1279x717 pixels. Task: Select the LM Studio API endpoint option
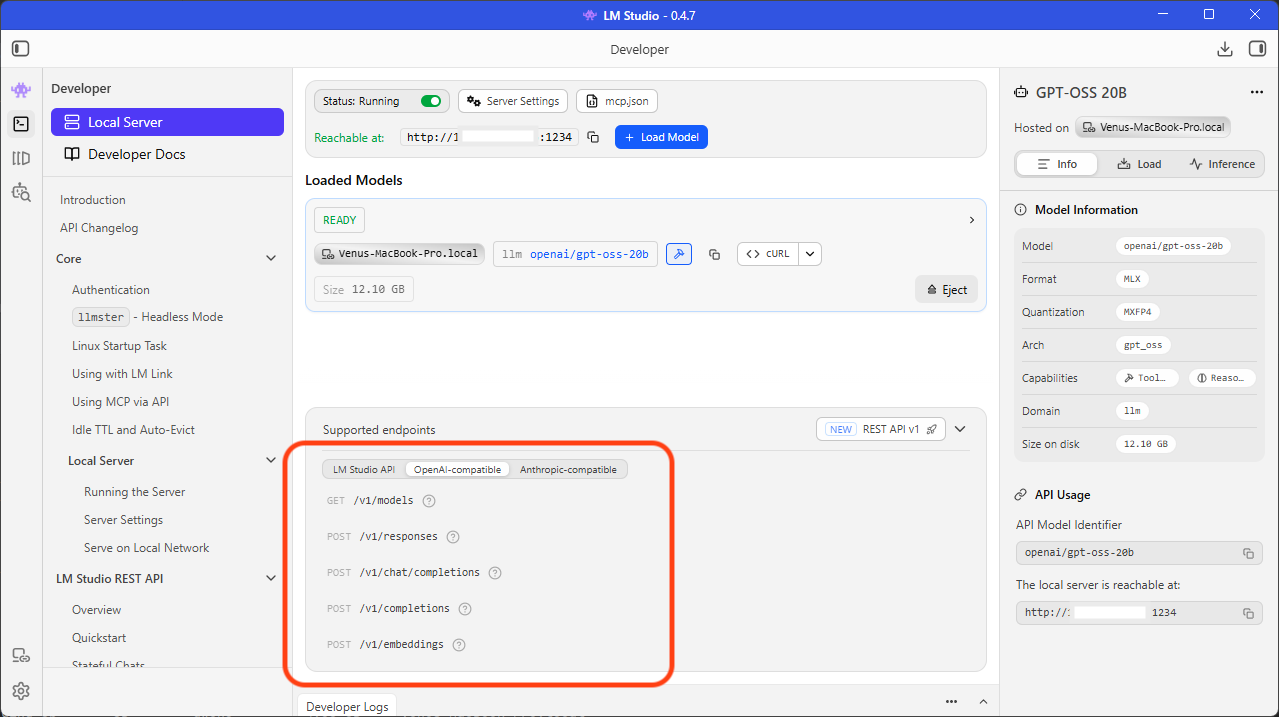364,469
